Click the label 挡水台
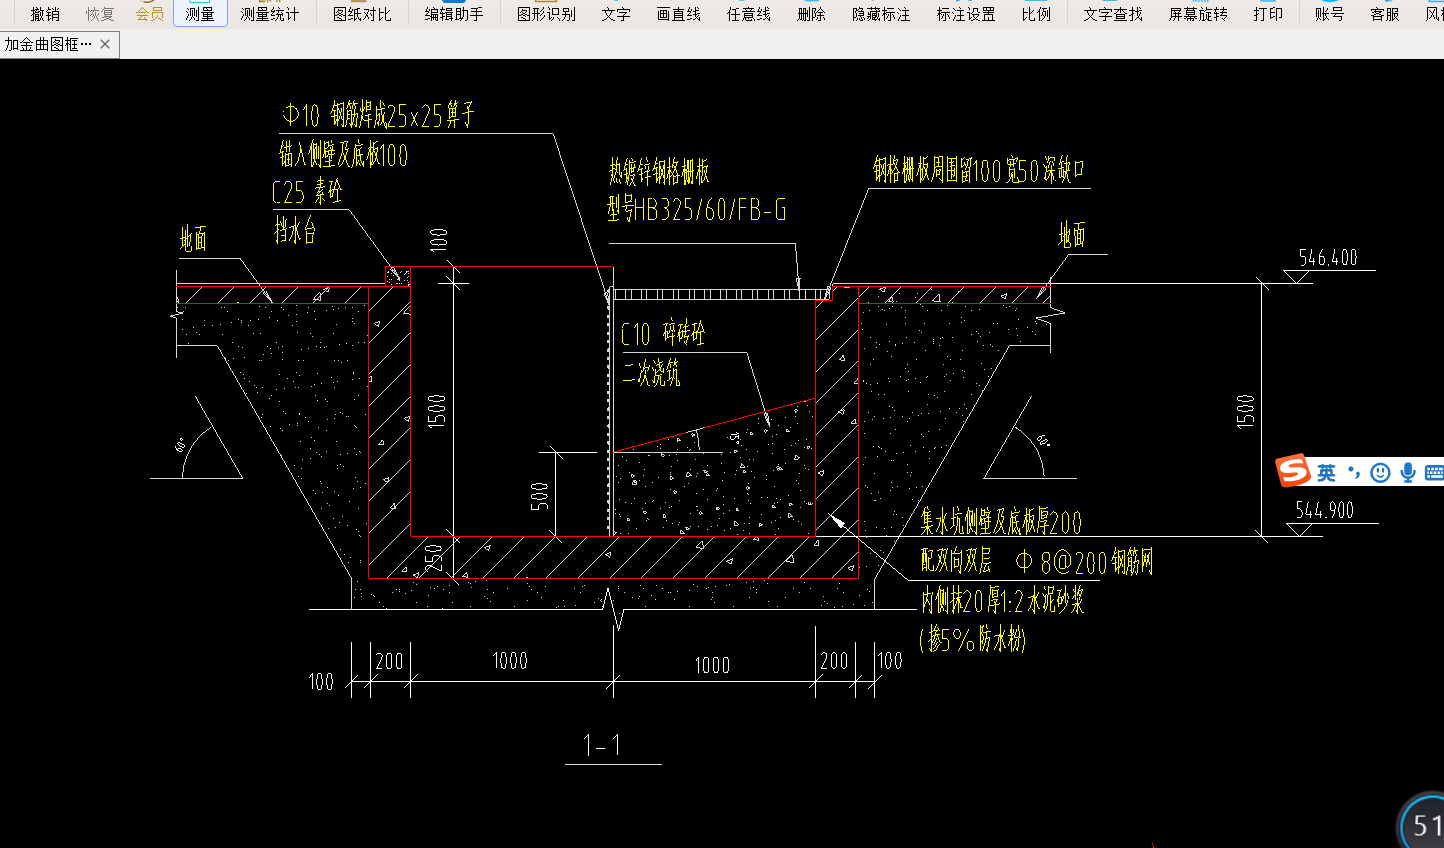This screenshot has width=1444, height=848. [296, 231]
